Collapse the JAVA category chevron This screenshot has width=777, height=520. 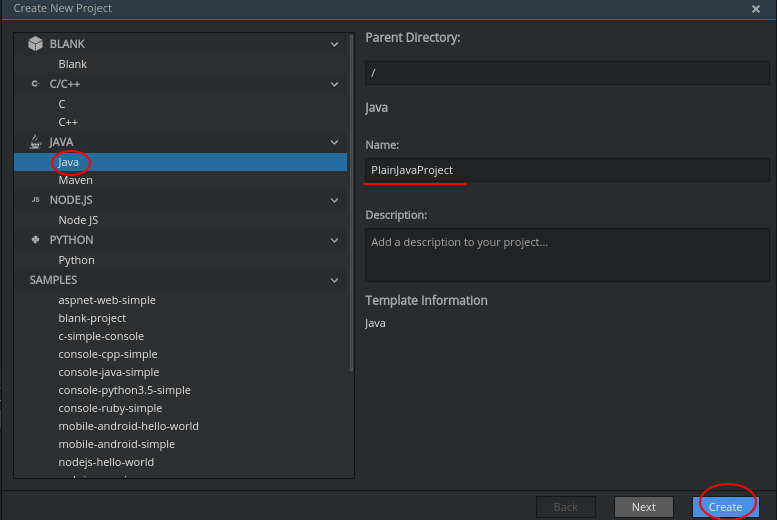click(334, 142)
